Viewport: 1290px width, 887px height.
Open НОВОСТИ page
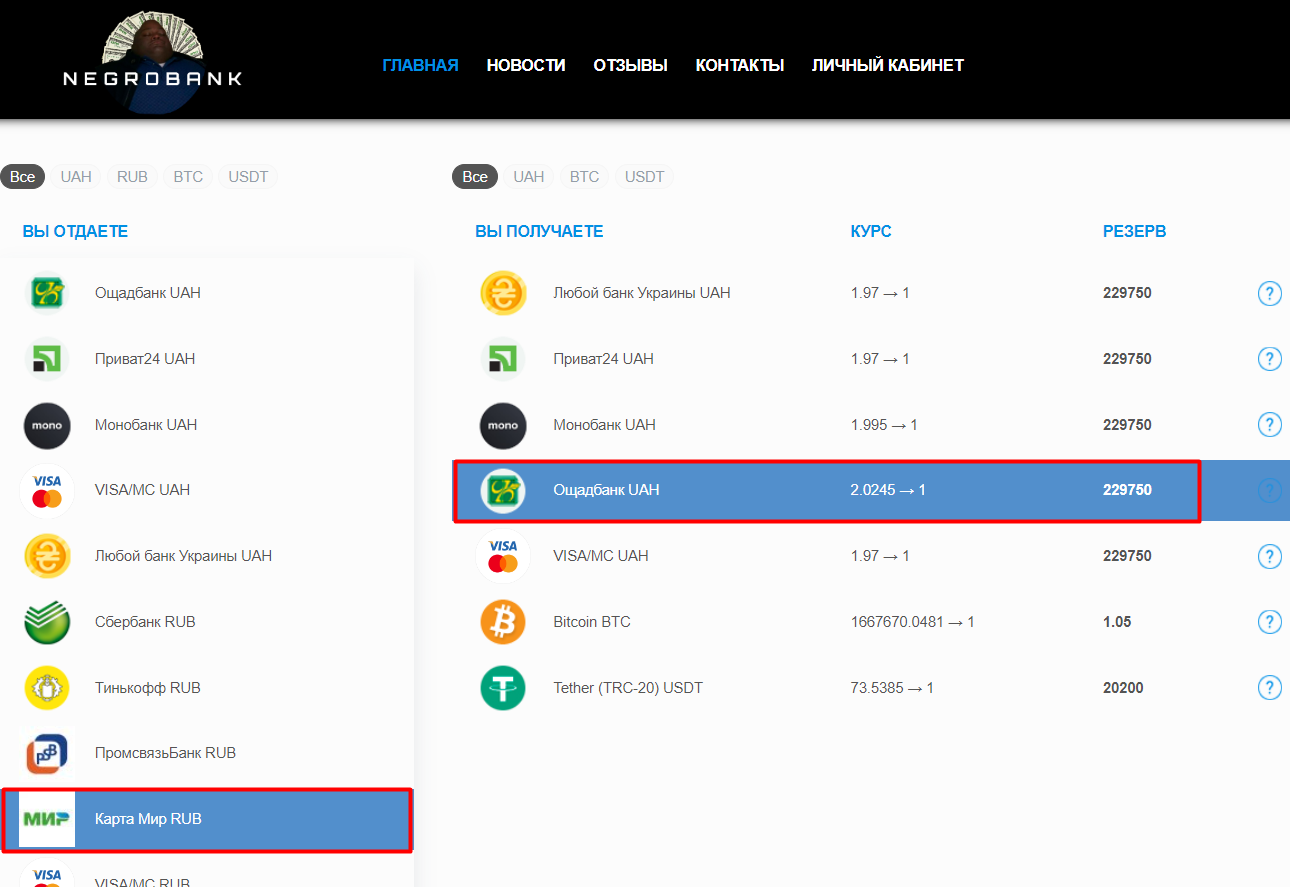526,65
